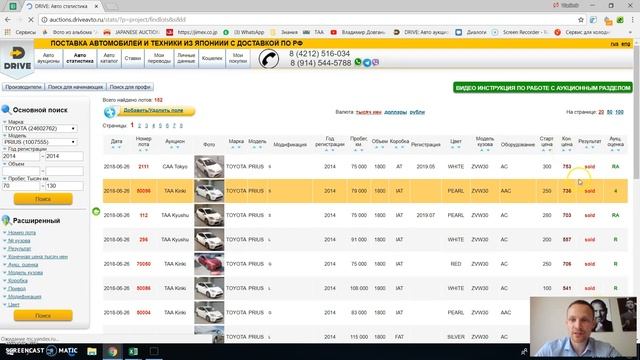Open Chrome three-dot menu
Screen dimensions: 640x360
pyautogui.click(x=633, y=20)
